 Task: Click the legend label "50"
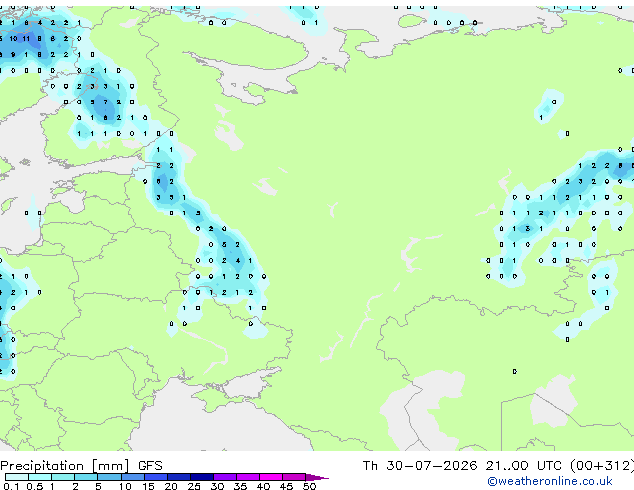click(x=310, y=486)
